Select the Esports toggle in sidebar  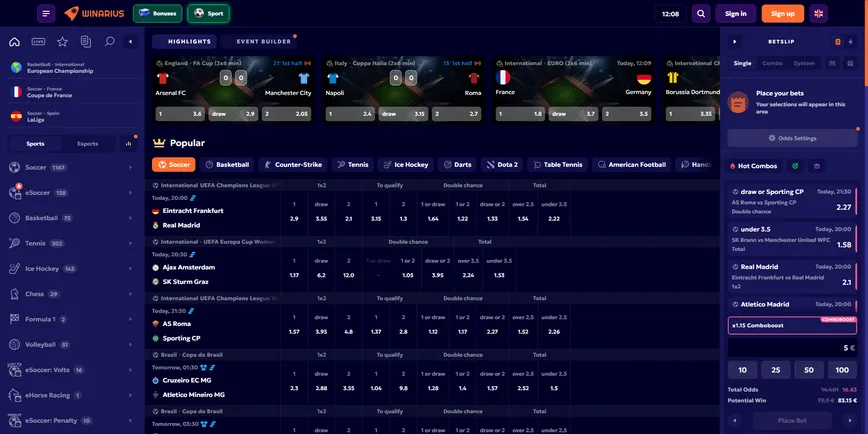click(x=88, y=144)
